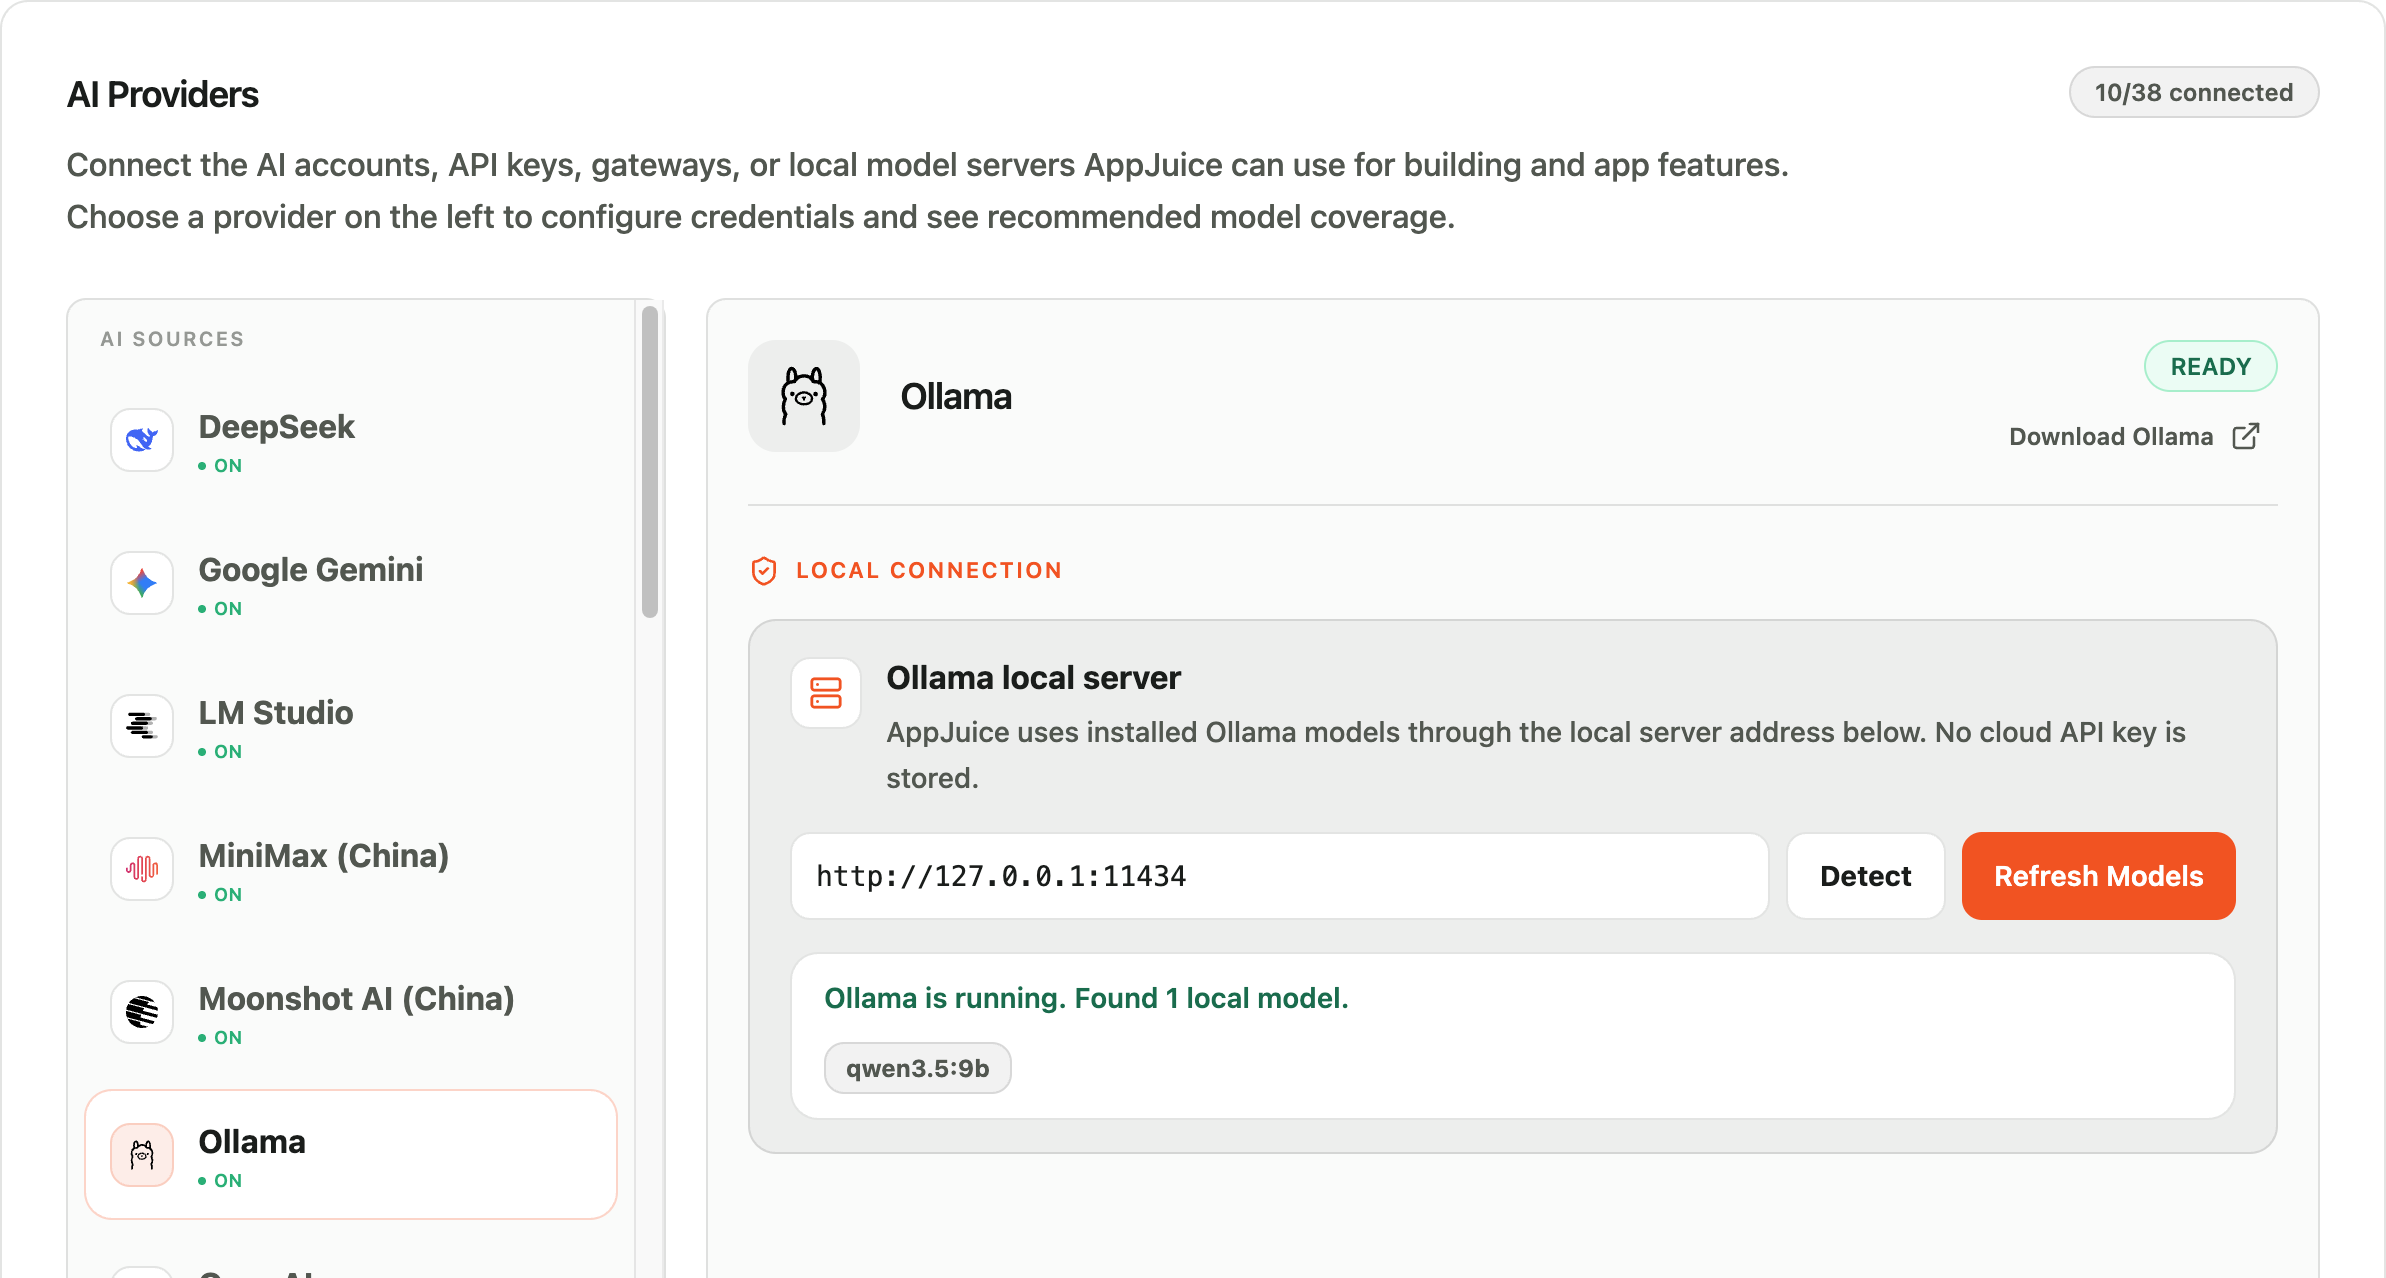Viewport: 2386px width, 1278px height.
Task: Click the ON status under Moonshot AI
Action: pyautogui.click(x=220, y=1038)
